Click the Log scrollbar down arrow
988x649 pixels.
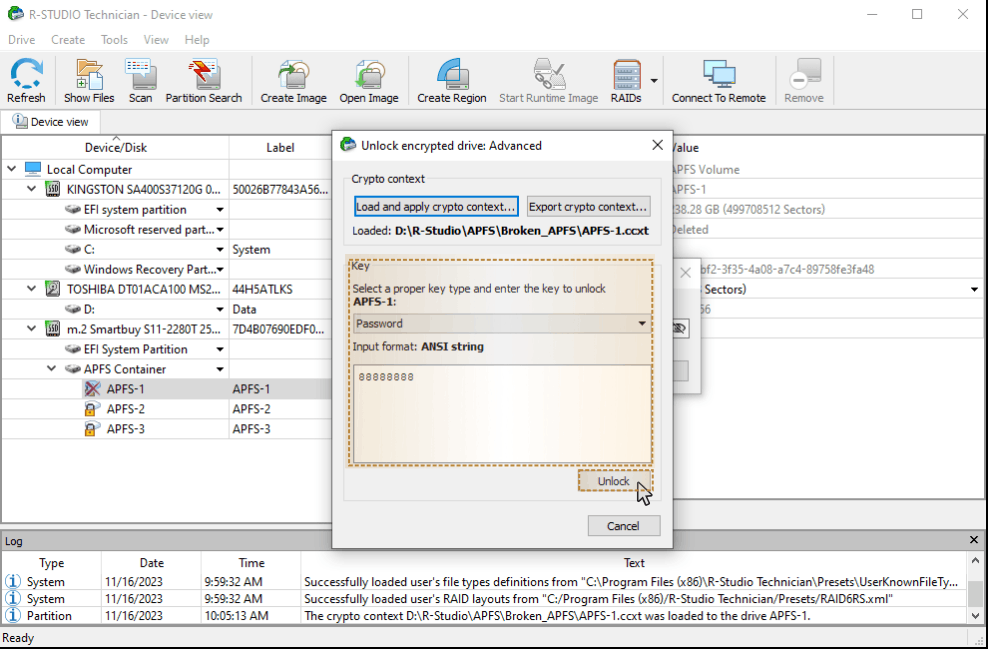click(x=975, y=616)
